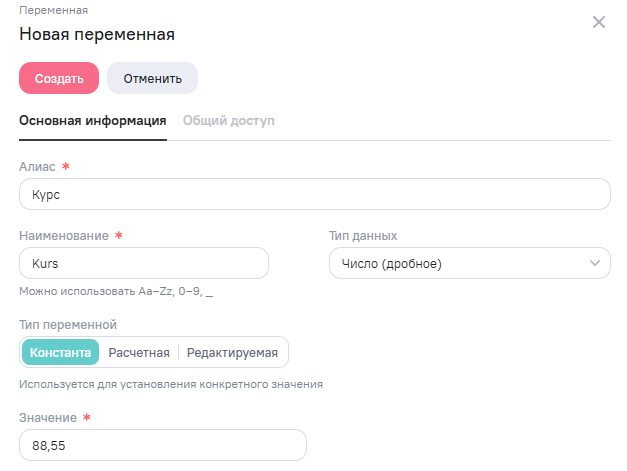Viewport: 627px width, 471px height.
Task: Click the Новая переменная heading
Action: [x=97, y=35]
